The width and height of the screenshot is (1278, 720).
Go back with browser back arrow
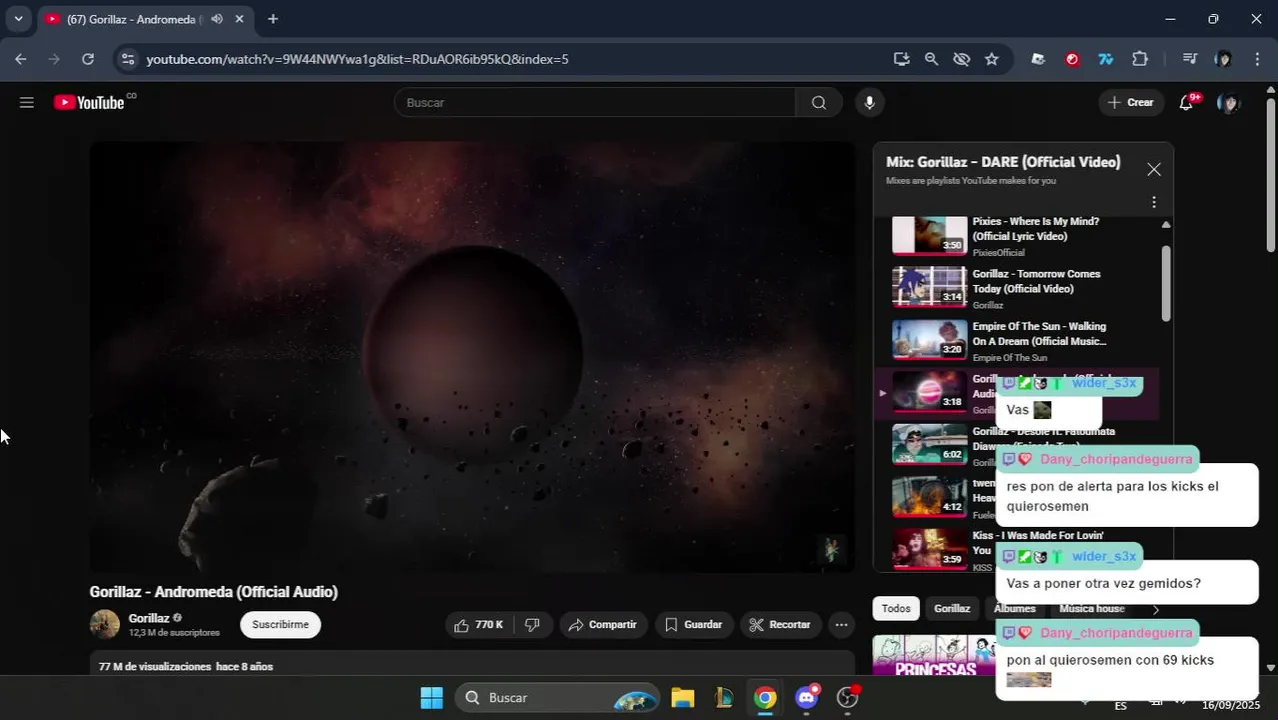tap(21, 59)
